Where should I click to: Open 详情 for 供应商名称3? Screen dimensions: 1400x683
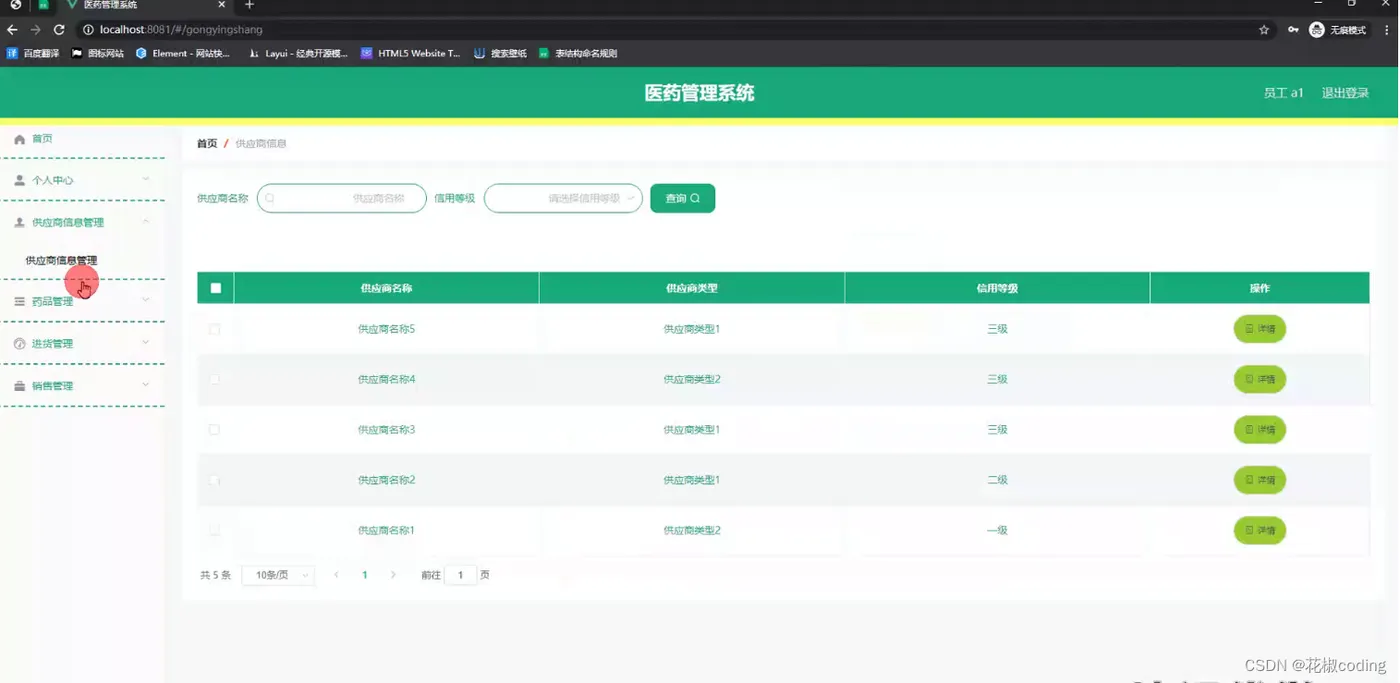click(1259, 430)
